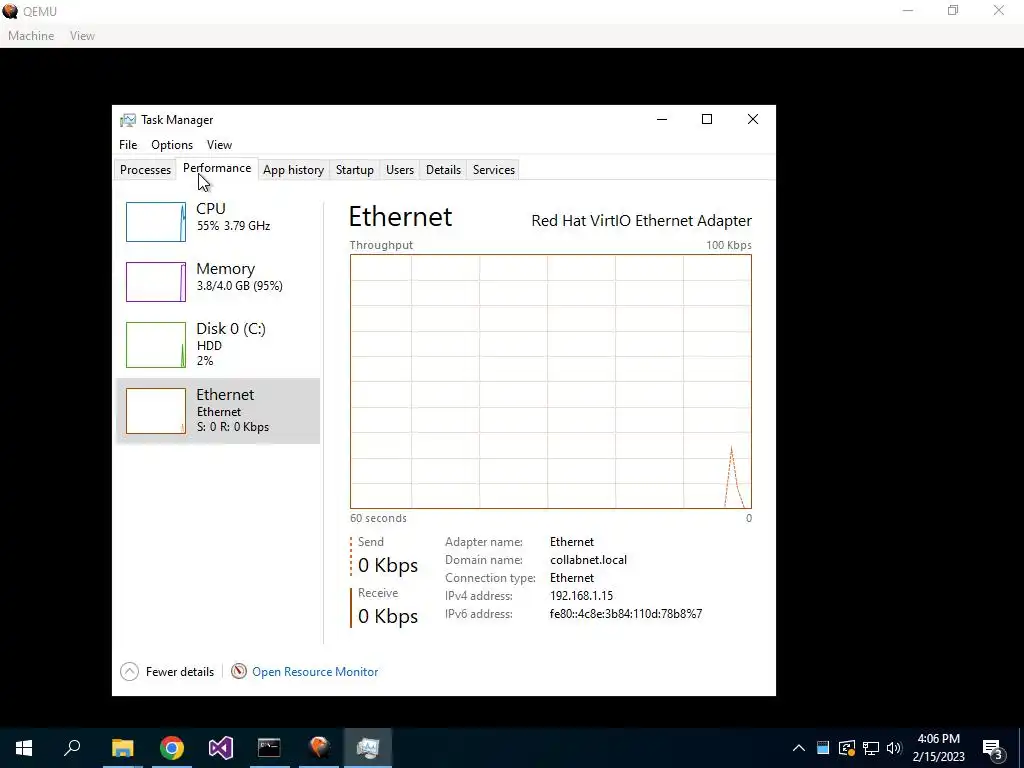Select the CPU usage graph thumbnail

[155, 222]
